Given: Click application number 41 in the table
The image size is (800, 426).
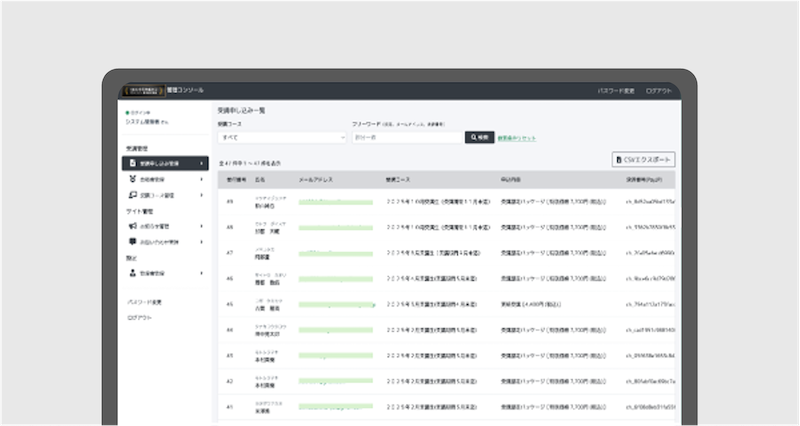Looking at the screenshot, I should (230, 407).
